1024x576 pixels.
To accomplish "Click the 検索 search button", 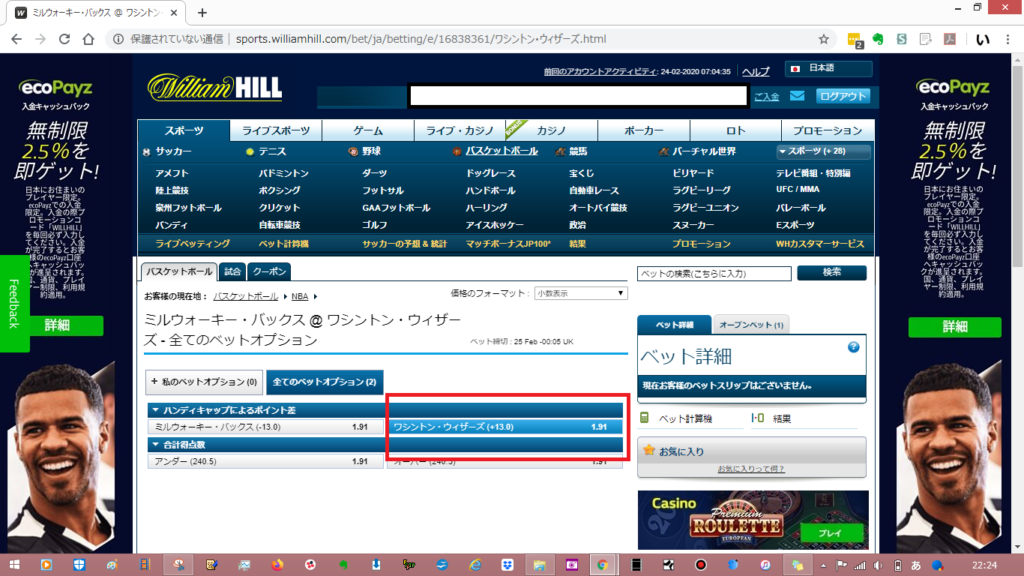I will [x=832, y=272].
